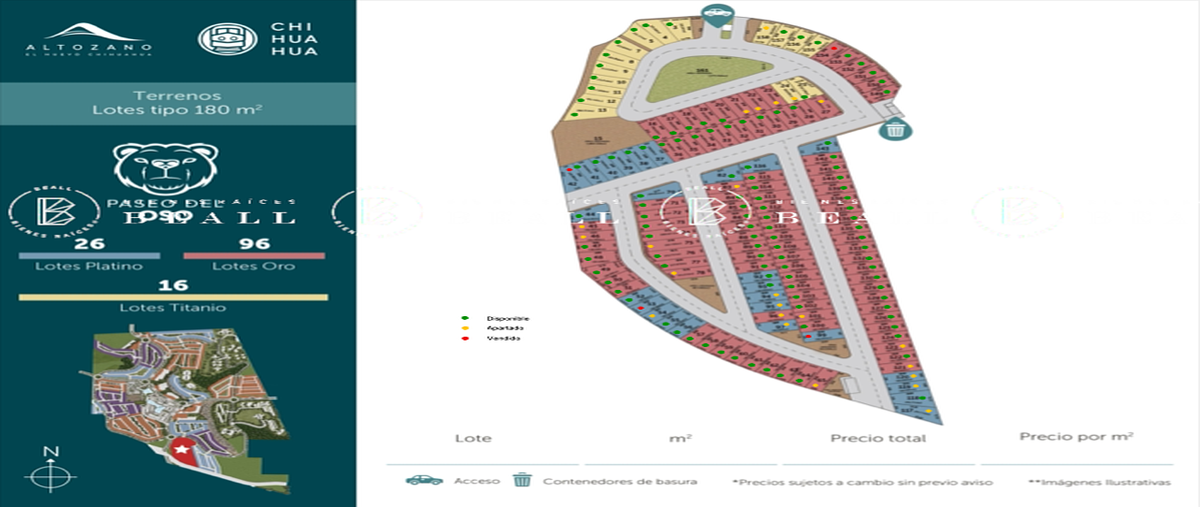Click the trash container marker beside the map
Screen dimensions: 1200x507
(894, 128)
